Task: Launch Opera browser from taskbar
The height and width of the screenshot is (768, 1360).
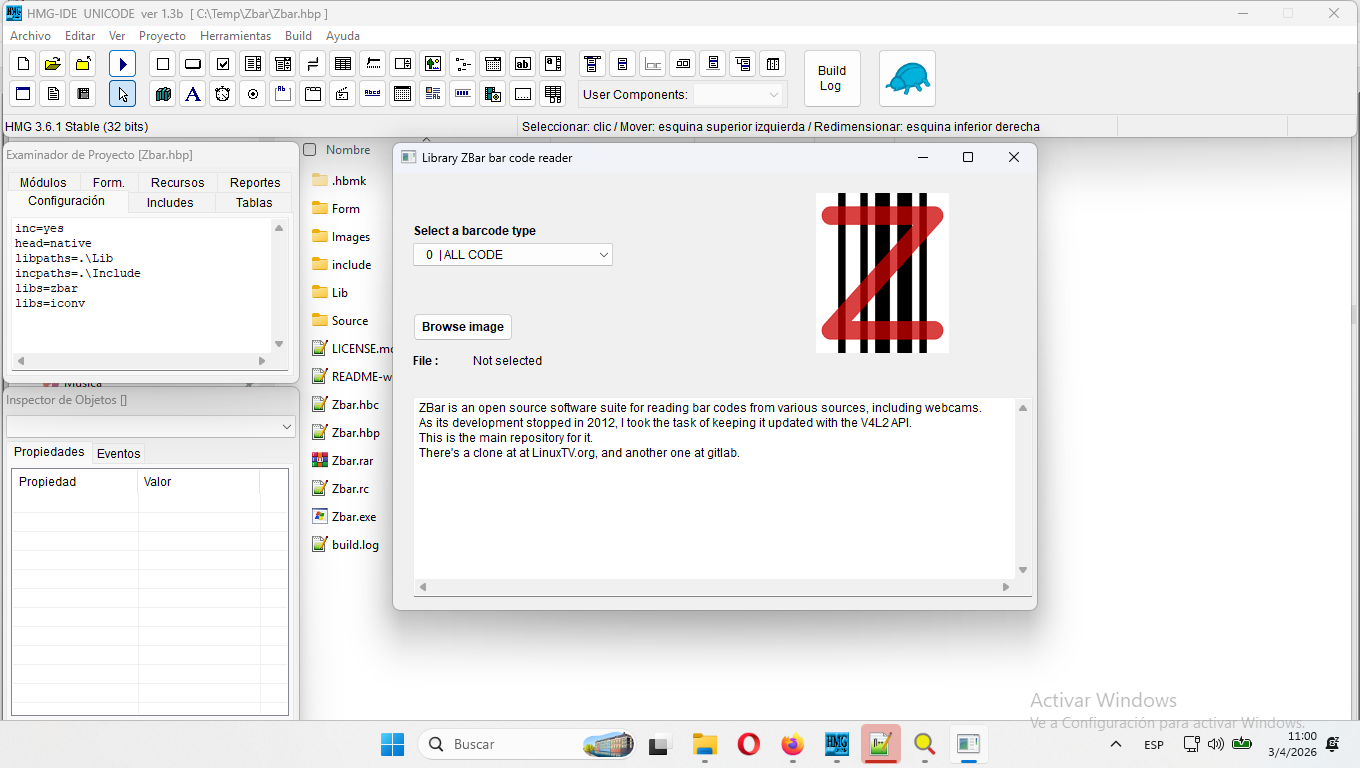Action: [749, 744]
